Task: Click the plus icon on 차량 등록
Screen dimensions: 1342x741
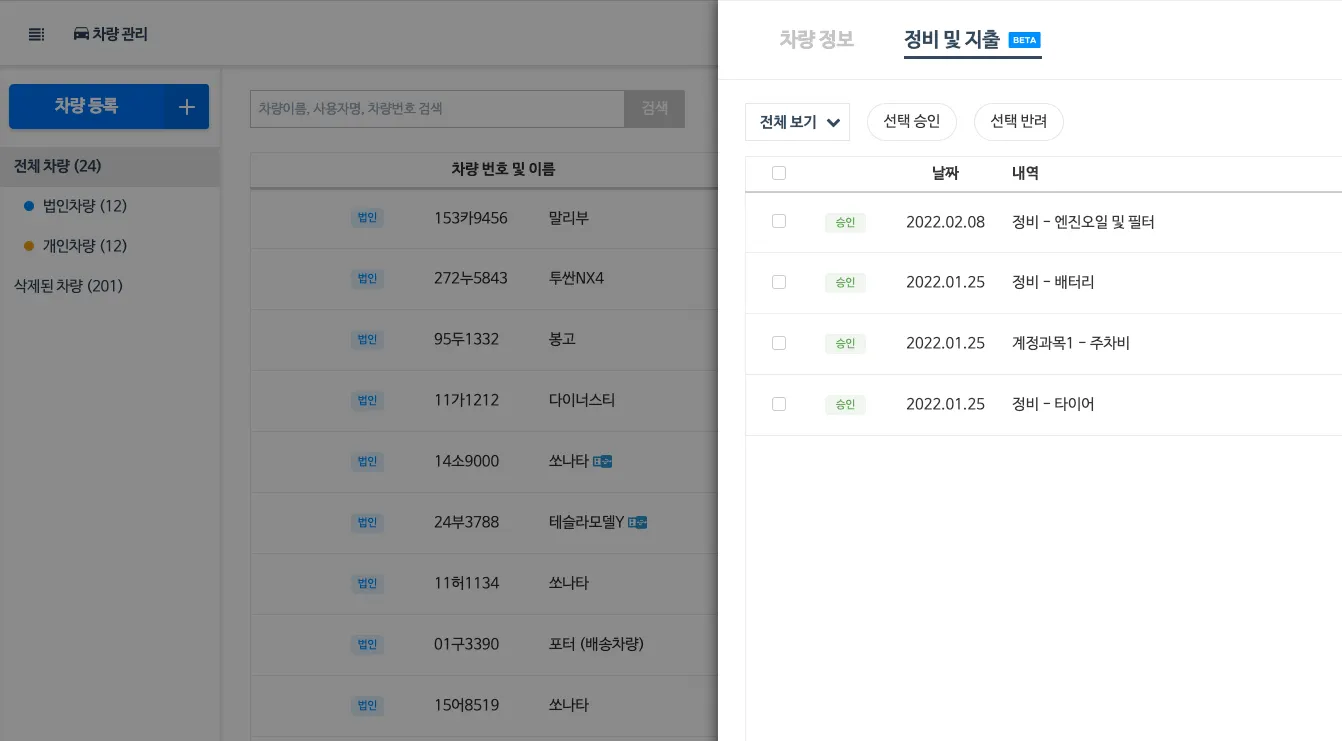Action: [186, 107]
